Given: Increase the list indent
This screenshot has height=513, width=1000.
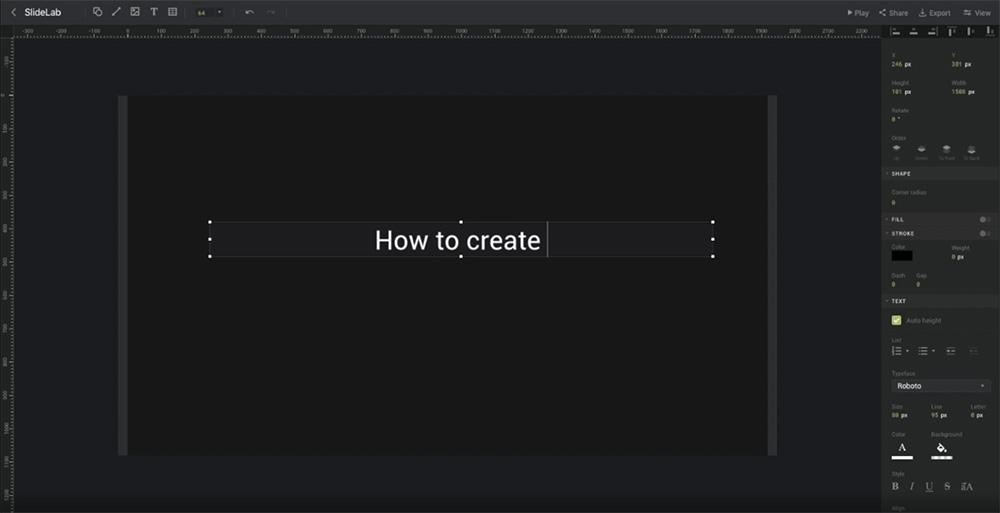Looking at the screenshot, I should tap(973, 351).
